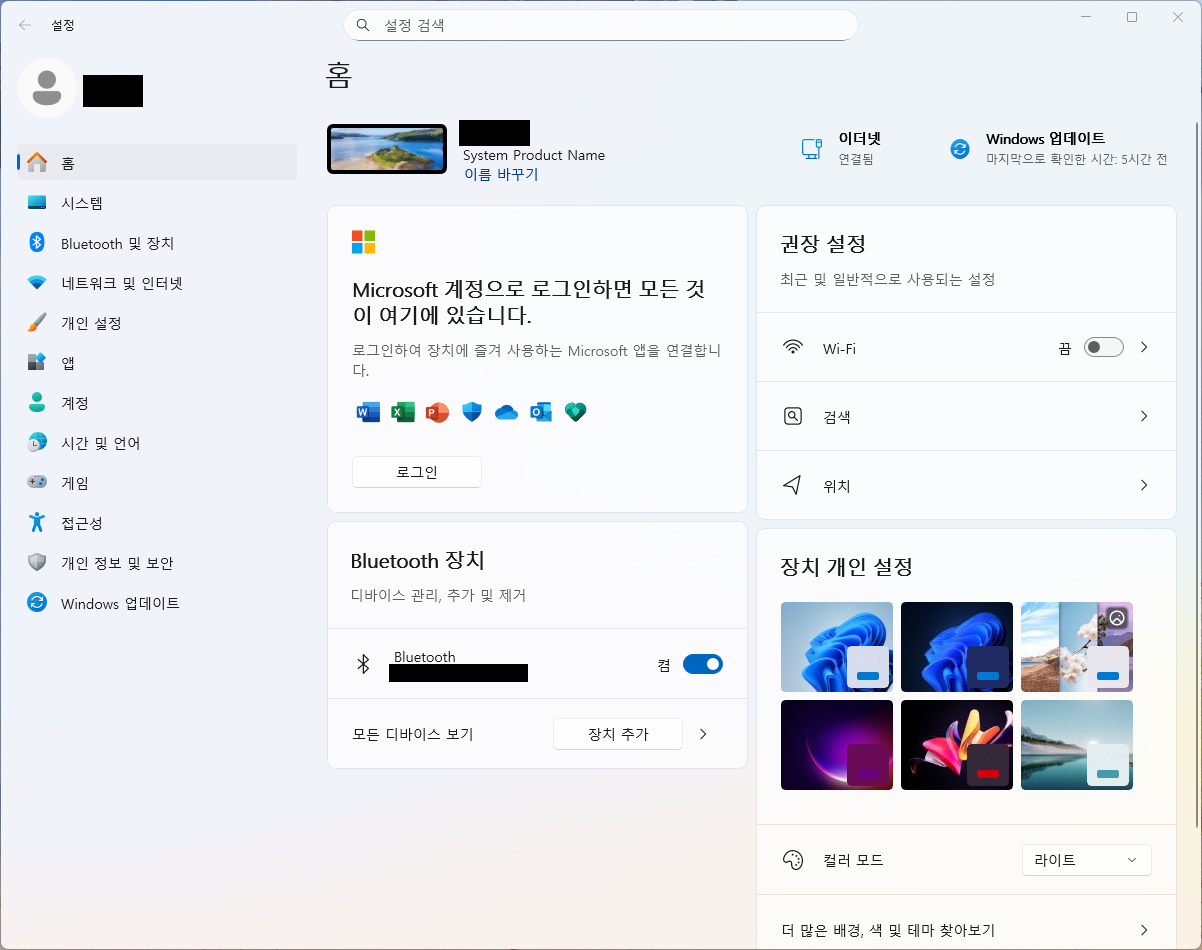This screenshot has height=950, width=1202.
Task: Click 게임 in the sidebar
Action: [157, 483]
